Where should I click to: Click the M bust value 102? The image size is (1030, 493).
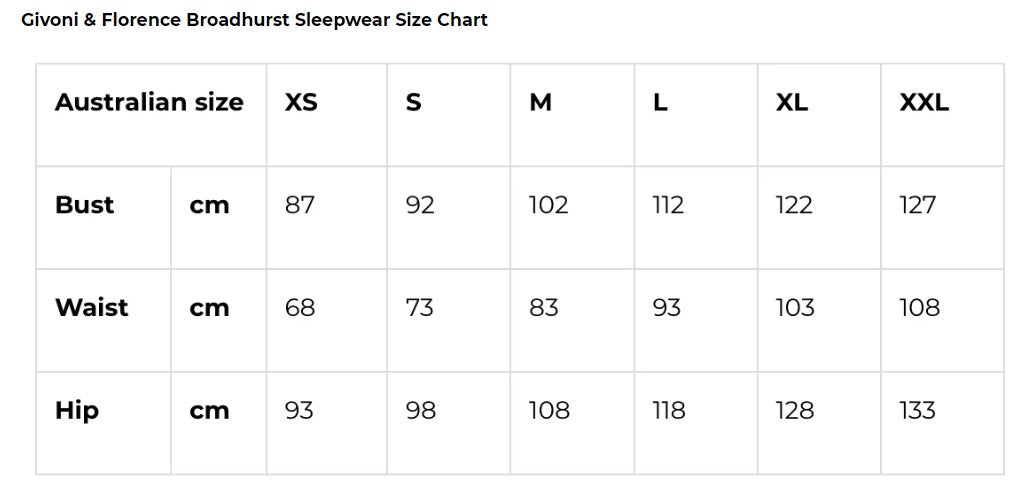coord(548,205)
